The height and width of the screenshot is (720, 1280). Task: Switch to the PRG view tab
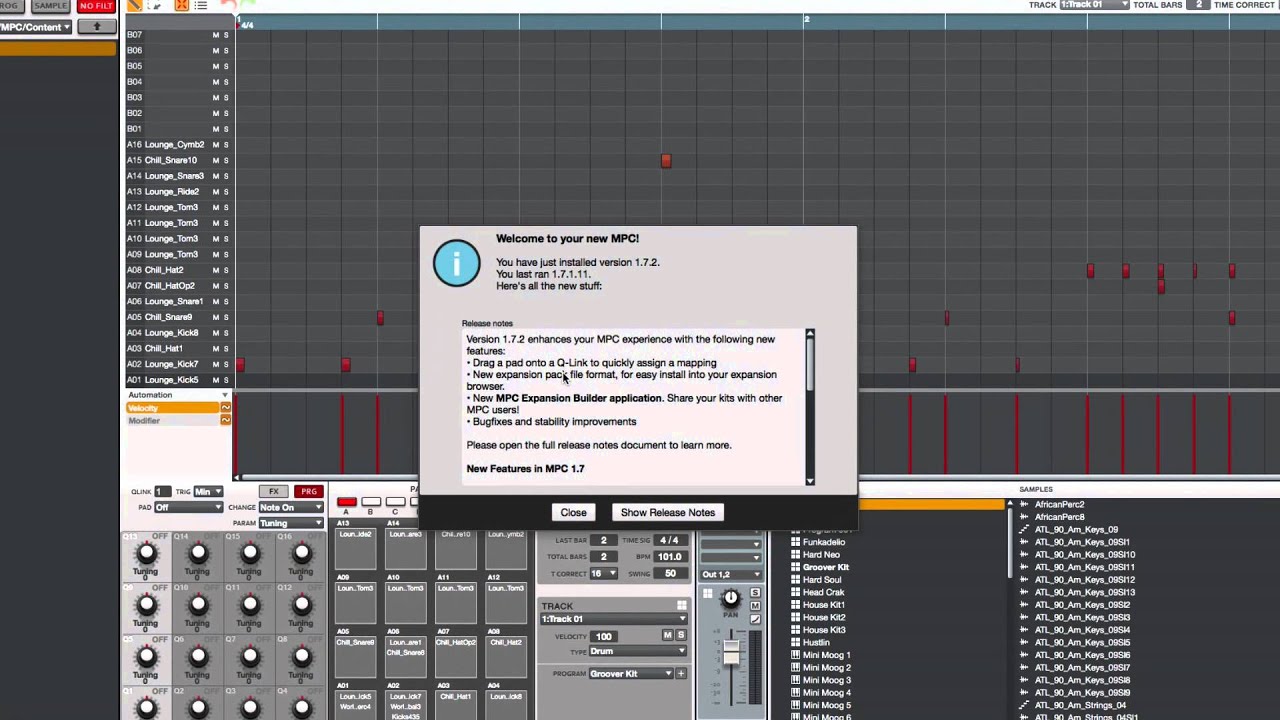[309, 492]
